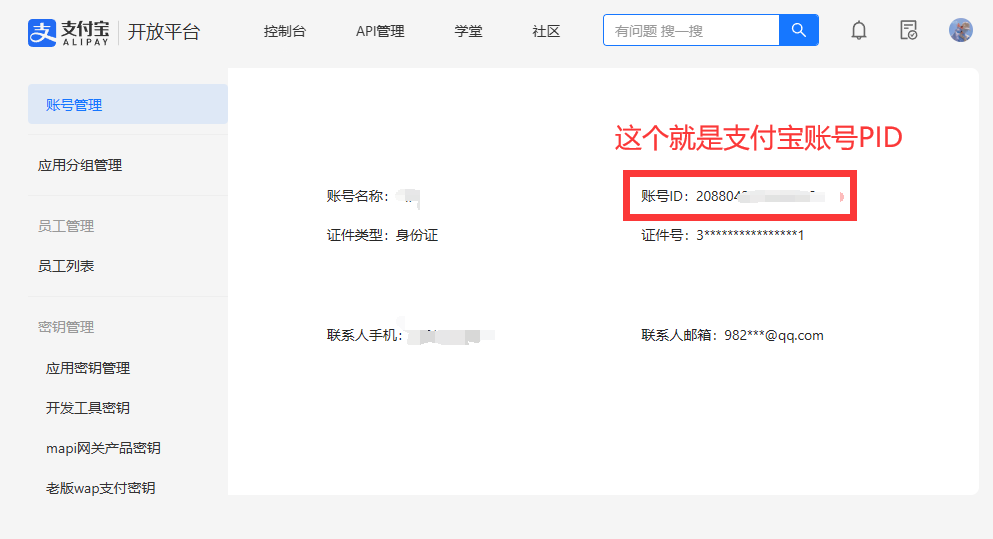Open 员工列表 in the sidebar
This screenshot has width=993, height=539.
click(x=66, y=266)
